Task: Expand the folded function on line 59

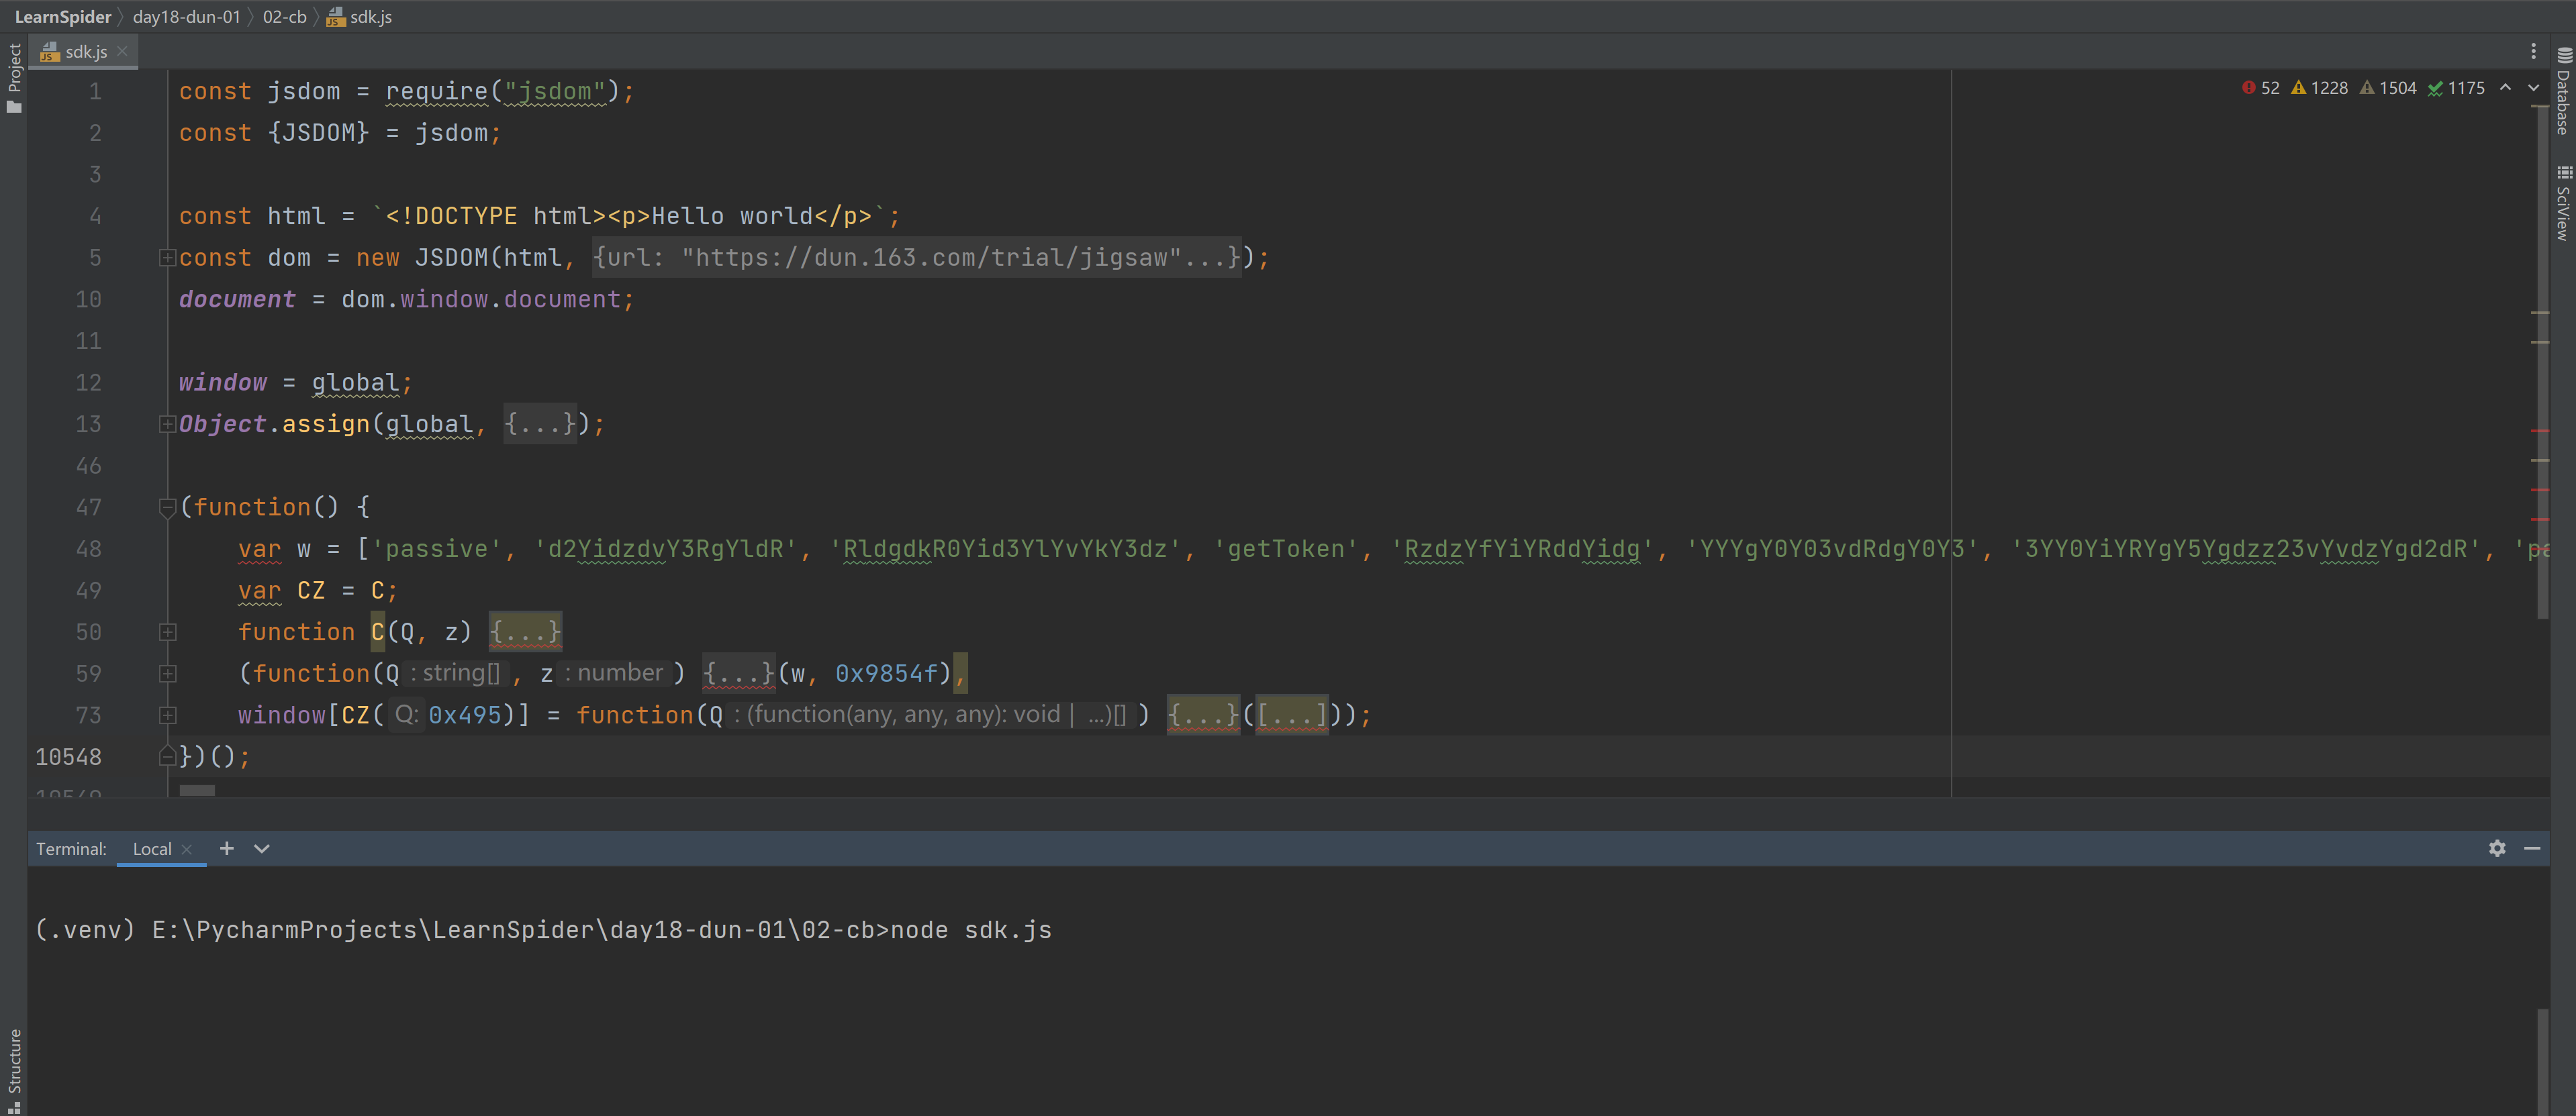Action: tap(167, 674)
